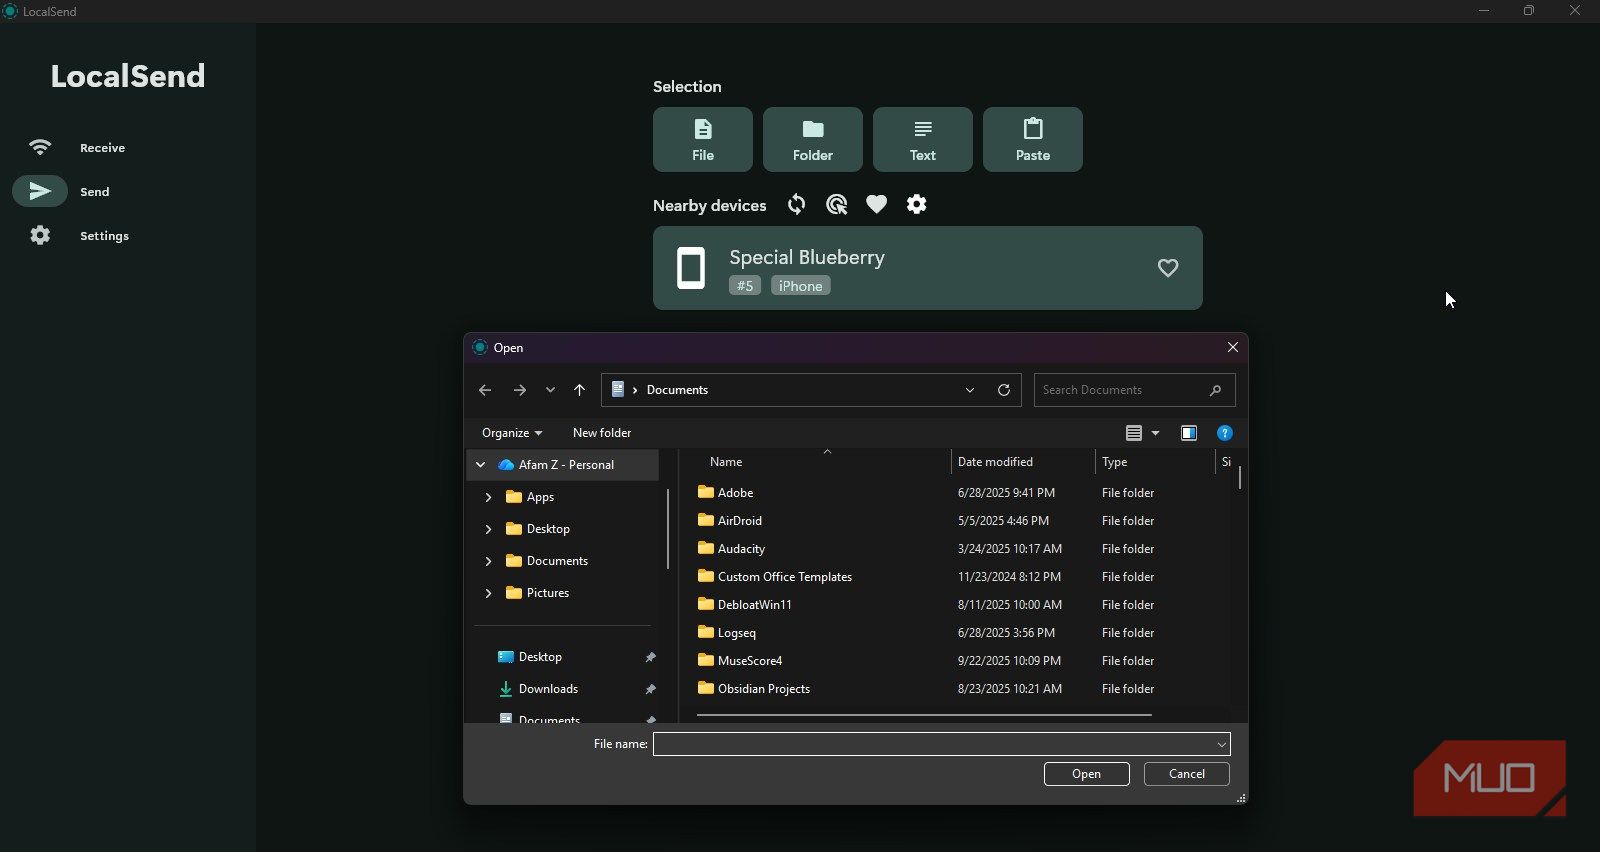This screenshot has width=1600, height=852.
Task: Open the scan for devices radar icon
Action: tap(837, 204)
